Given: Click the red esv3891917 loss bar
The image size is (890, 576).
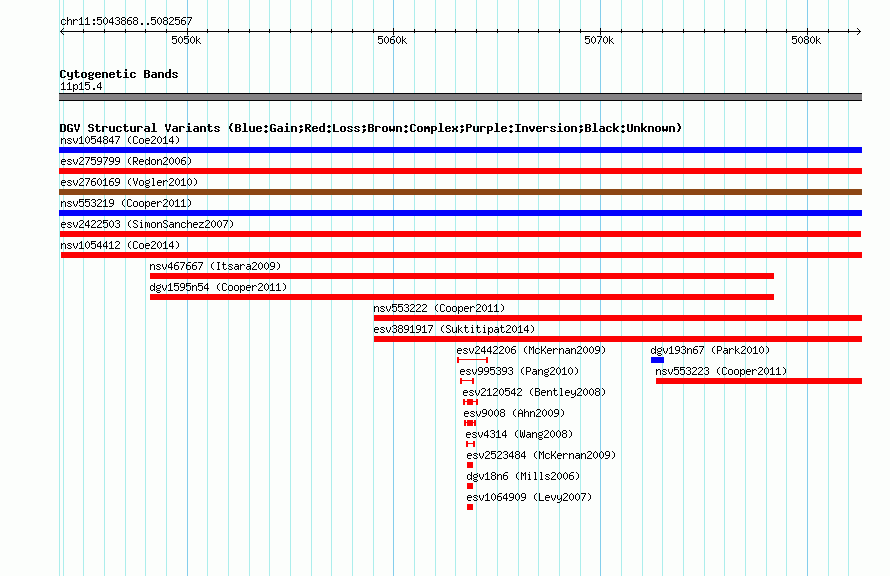Looking at the screenshot, I should (618, 339).
